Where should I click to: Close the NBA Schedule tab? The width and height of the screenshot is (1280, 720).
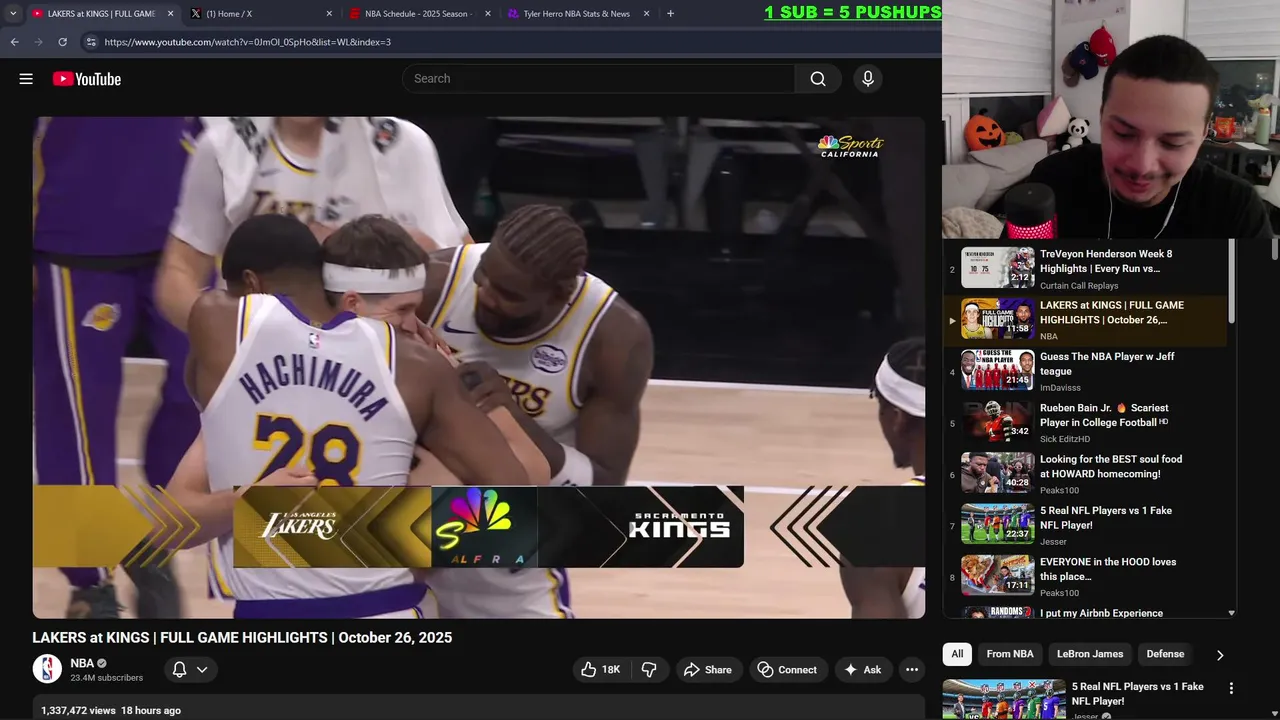tap(488, 14)
